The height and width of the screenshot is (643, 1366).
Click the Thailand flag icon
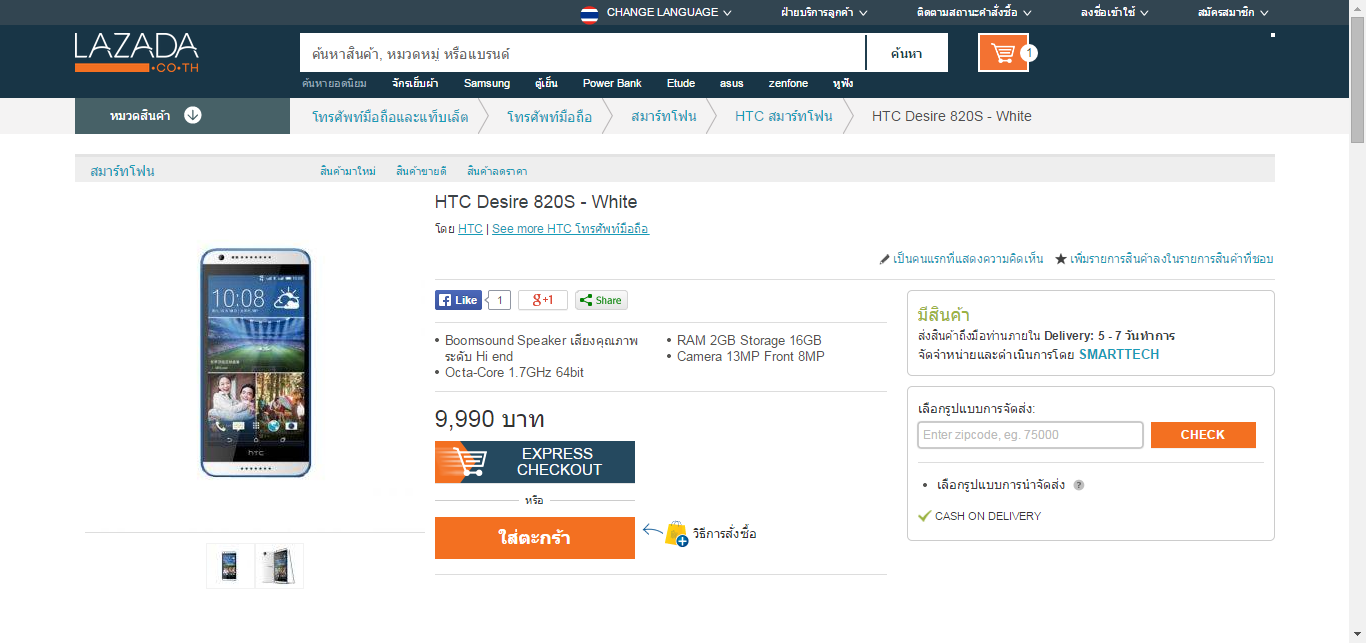coord(589,13)
